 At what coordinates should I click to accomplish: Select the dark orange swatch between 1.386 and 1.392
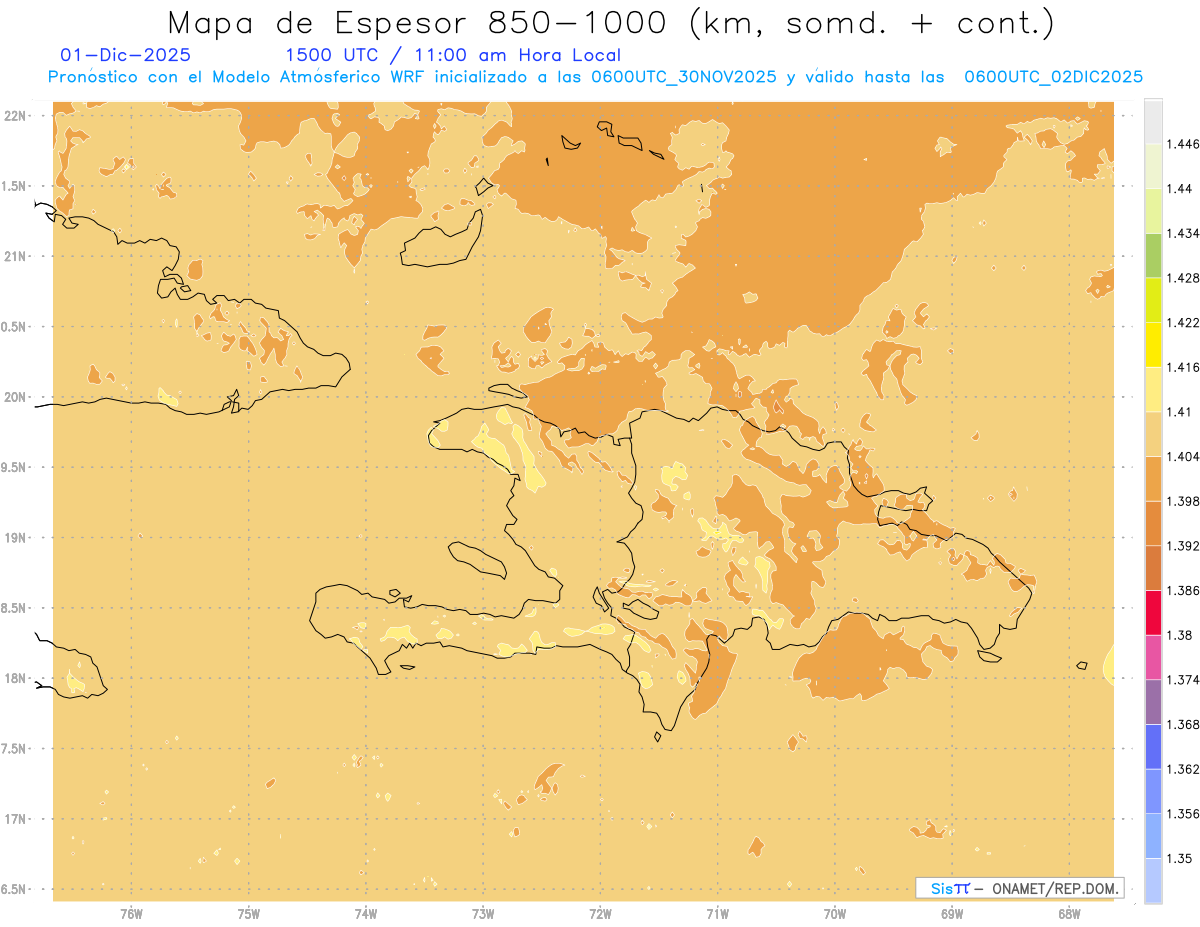[1153, 568]
